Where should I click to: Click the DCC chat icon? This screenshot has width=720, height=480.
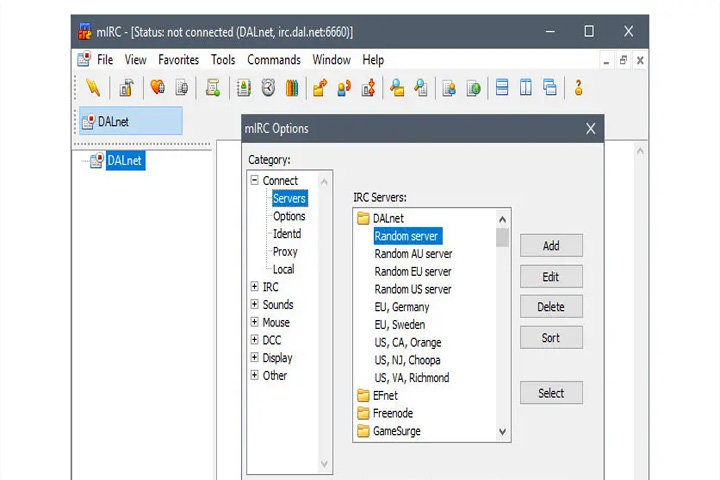tap(344, 87)
